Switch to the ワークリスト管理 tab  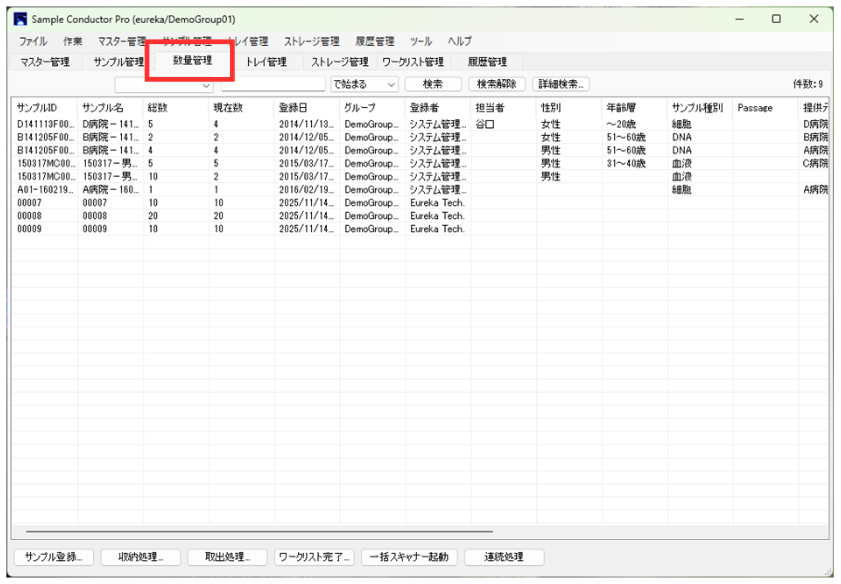pos(413,62)
